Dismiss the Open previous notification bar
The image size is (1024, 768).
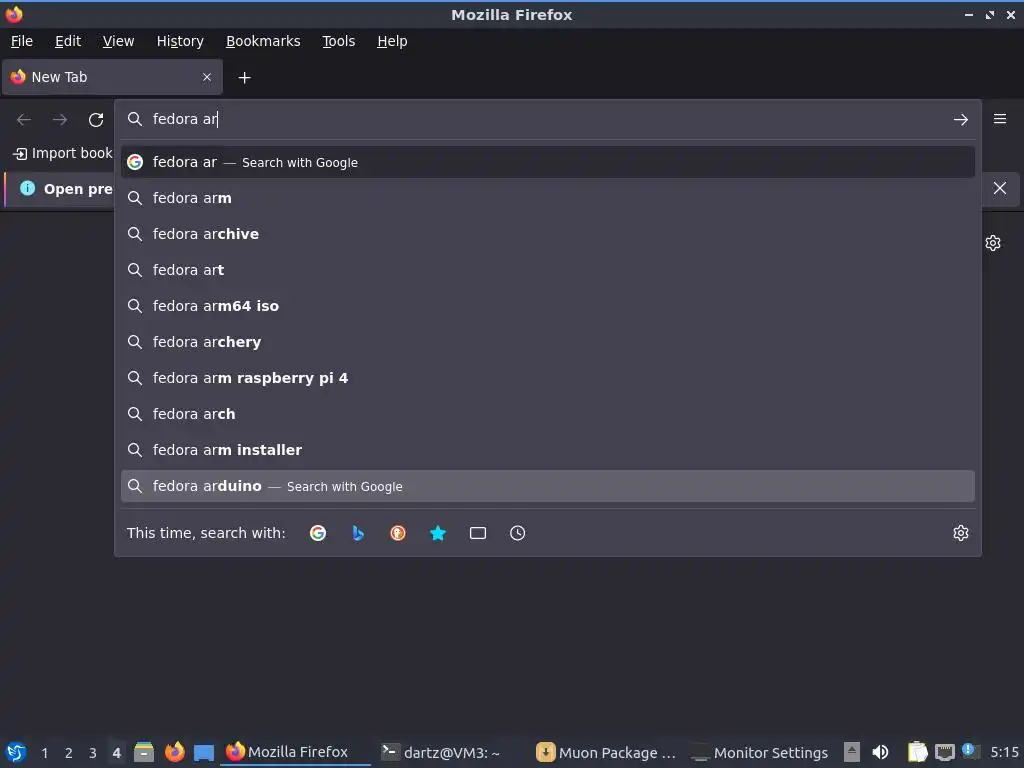coord(999,188)
